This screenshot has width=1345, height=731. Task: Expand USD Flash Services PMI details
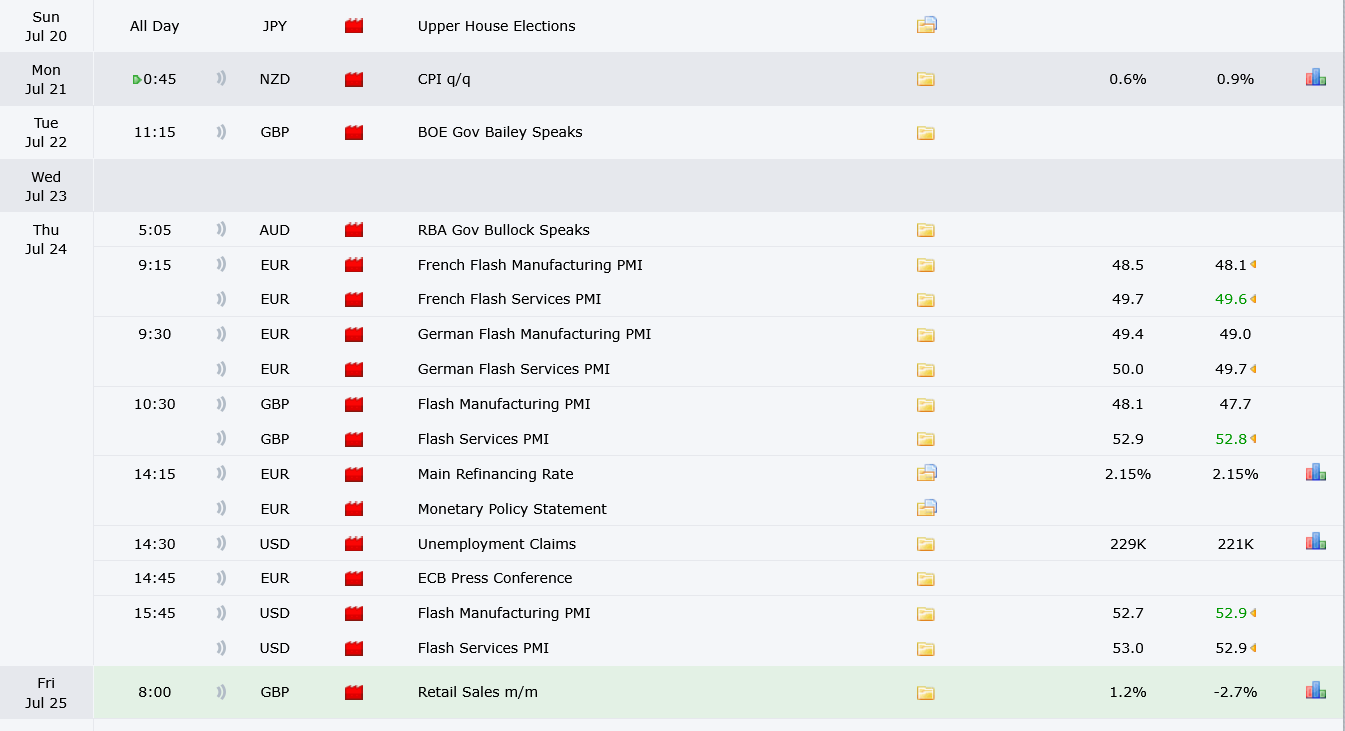click(x=926, y=648)
